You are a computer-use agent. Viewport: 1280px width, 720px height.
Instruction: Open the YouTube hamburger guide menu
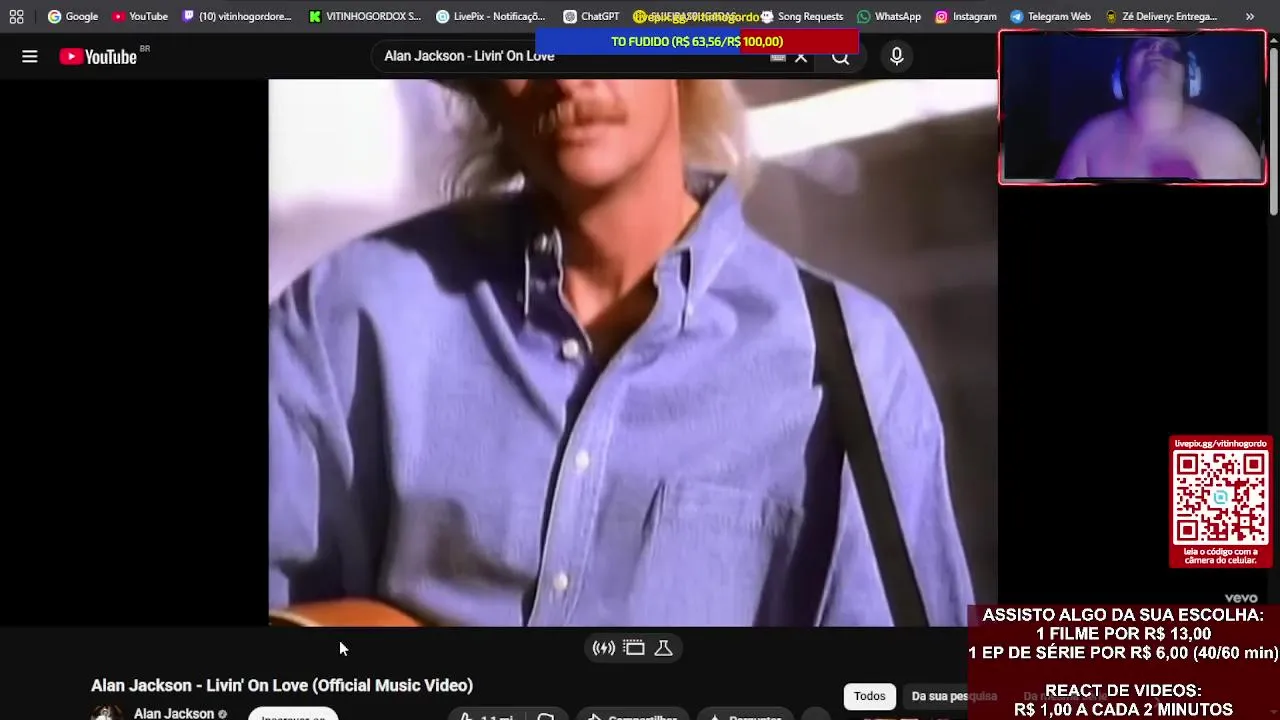tap(30, 57)
